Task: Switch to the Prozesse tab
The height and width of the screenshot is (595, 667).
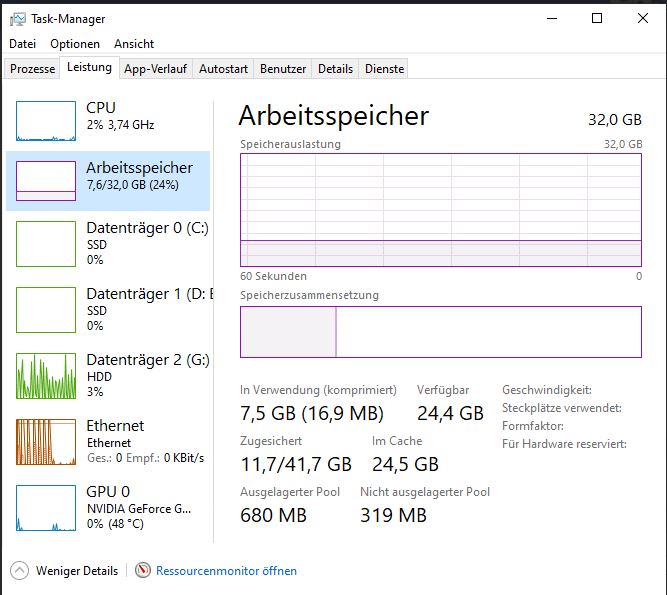Action: pyautogui.click(x=32, y=69)
